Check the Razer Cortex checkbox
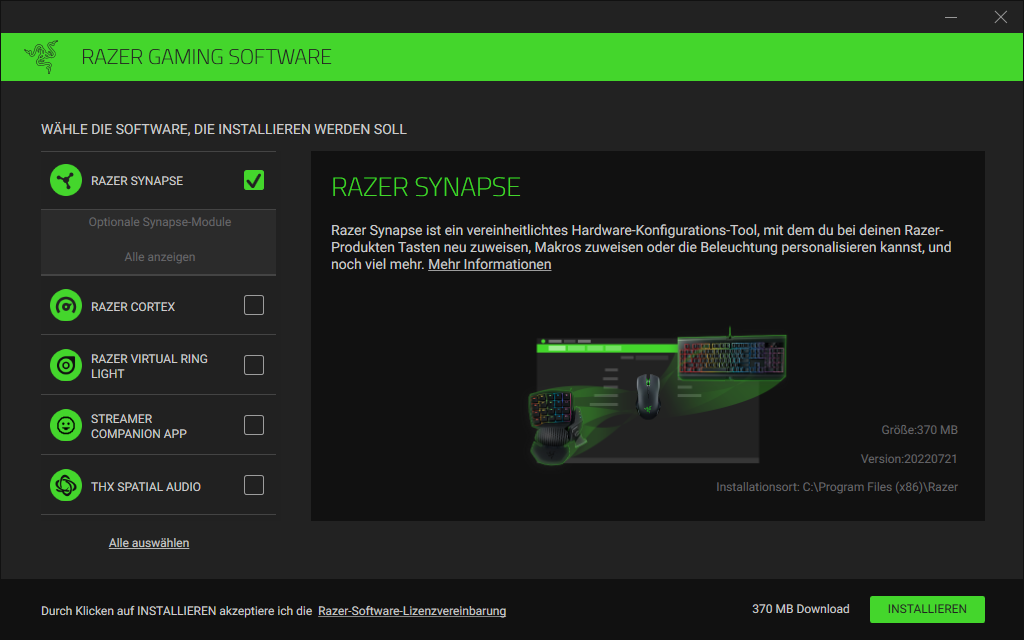 [x=254, y=305]
